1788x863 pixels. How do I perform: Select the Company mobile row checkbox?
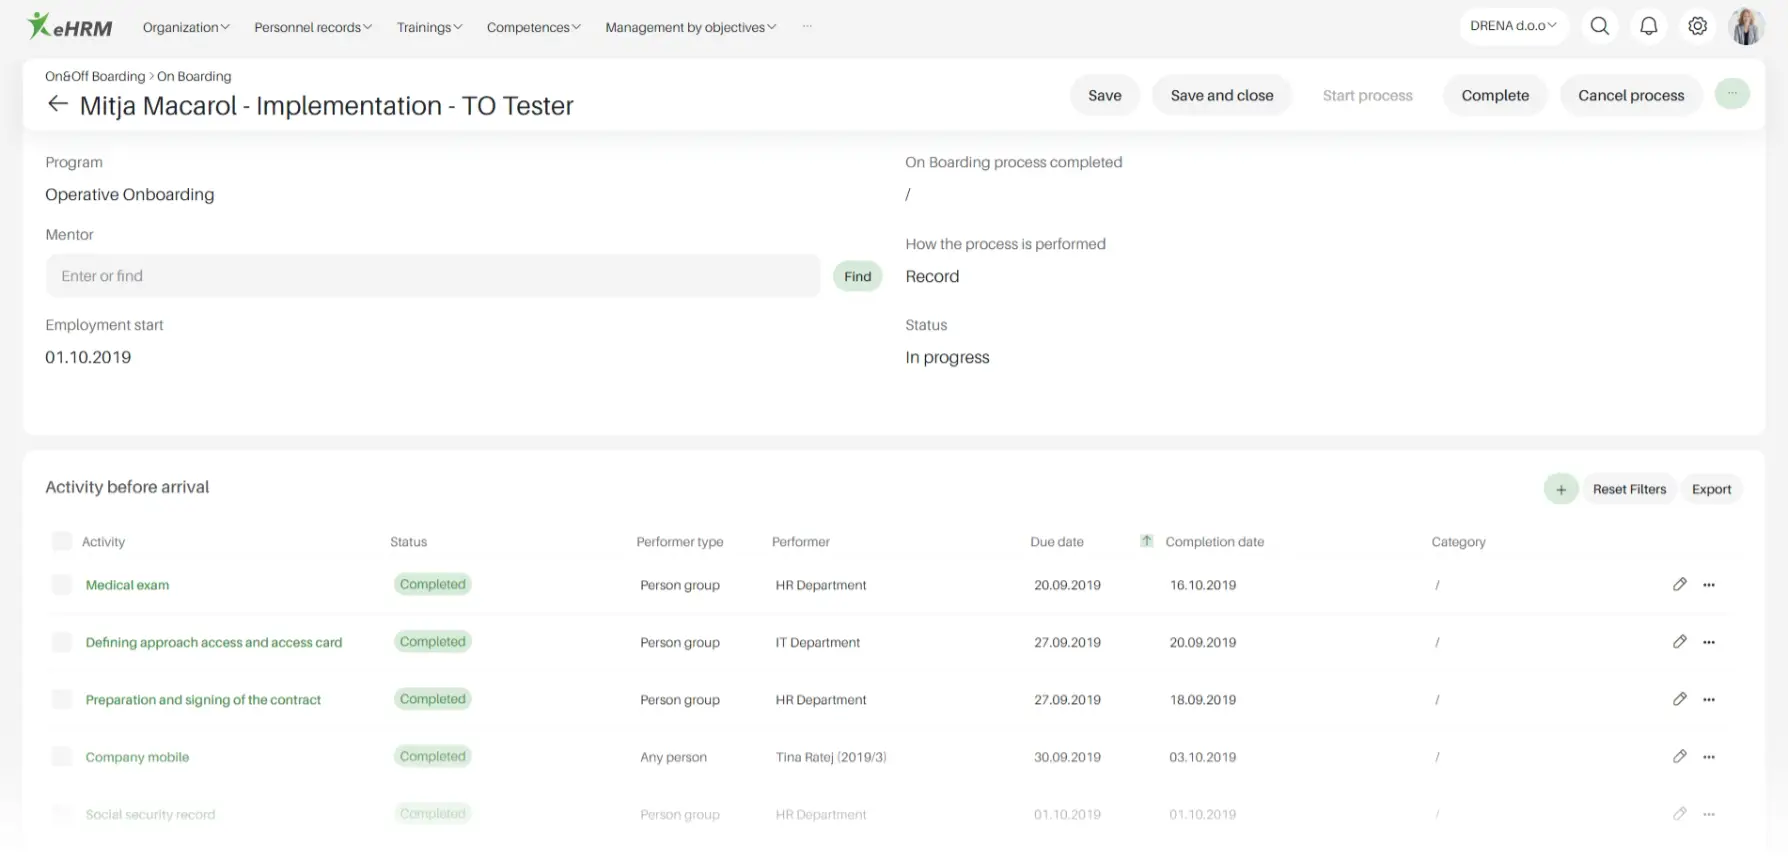62,757
